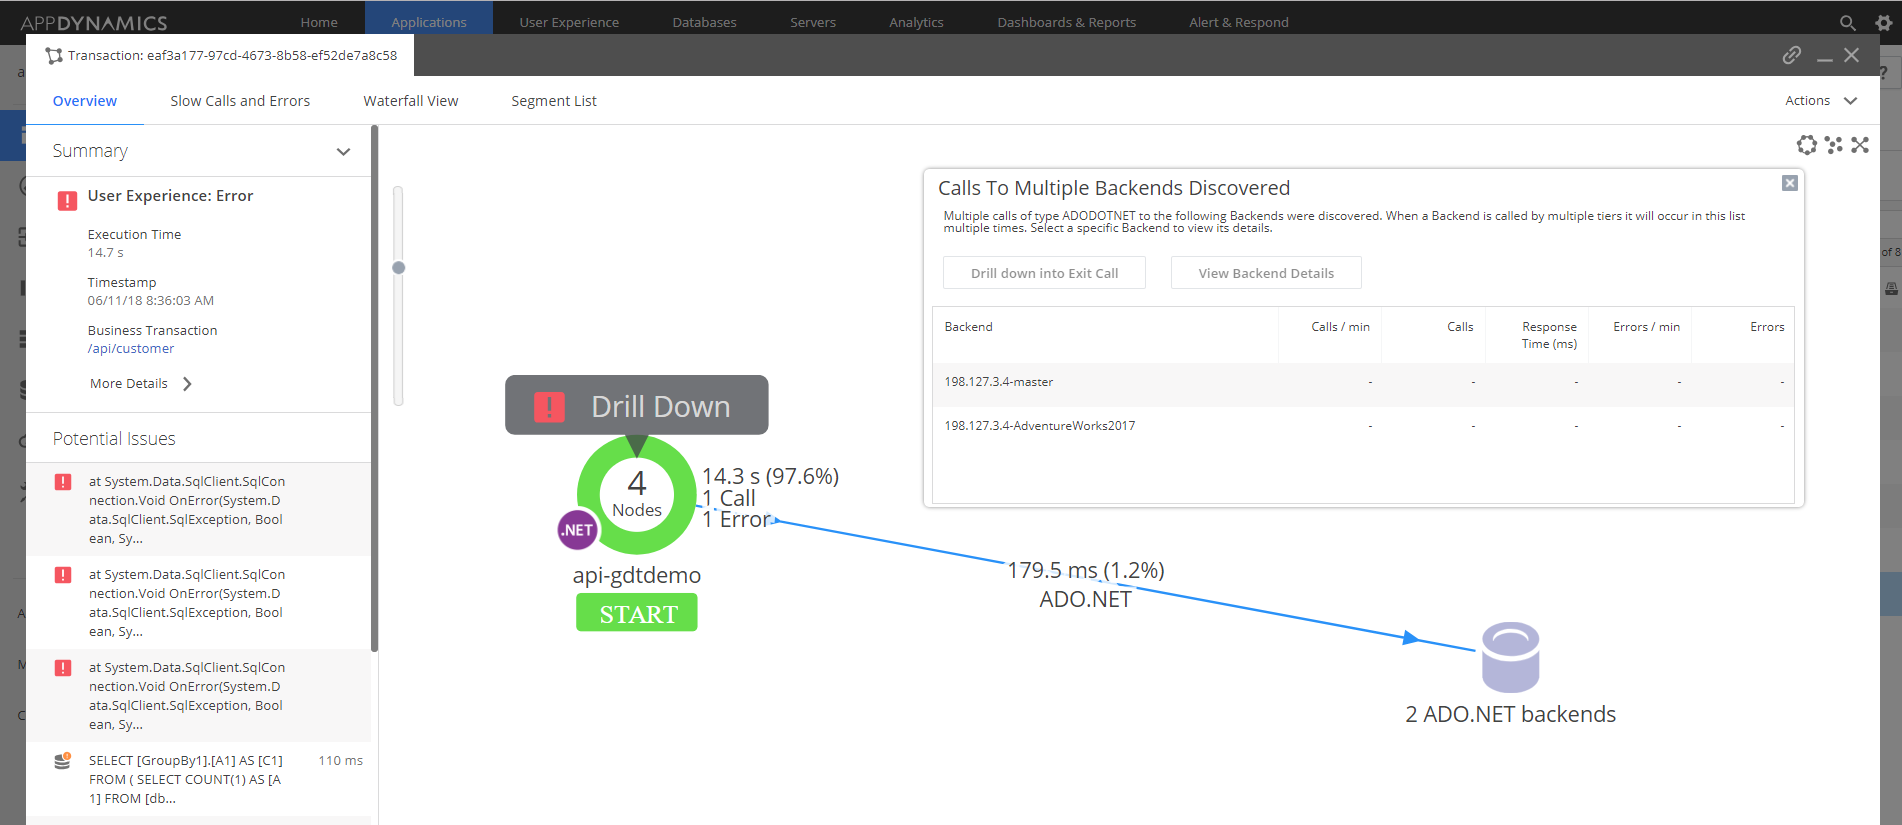
Task: Sort by the Backend column header
Action: point(968,327)
